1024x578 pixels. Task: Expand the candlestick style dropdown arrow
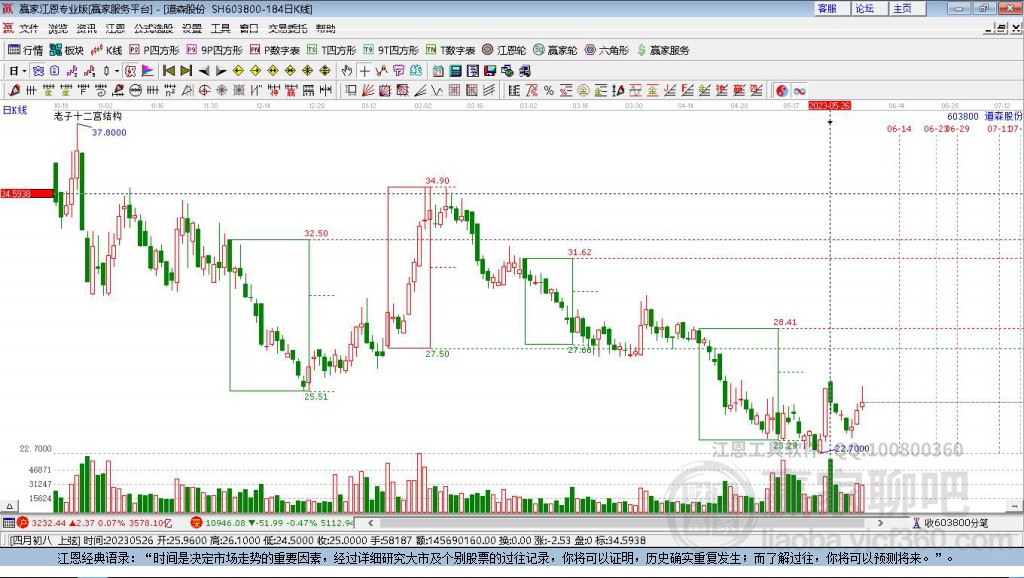pos(117,71)
